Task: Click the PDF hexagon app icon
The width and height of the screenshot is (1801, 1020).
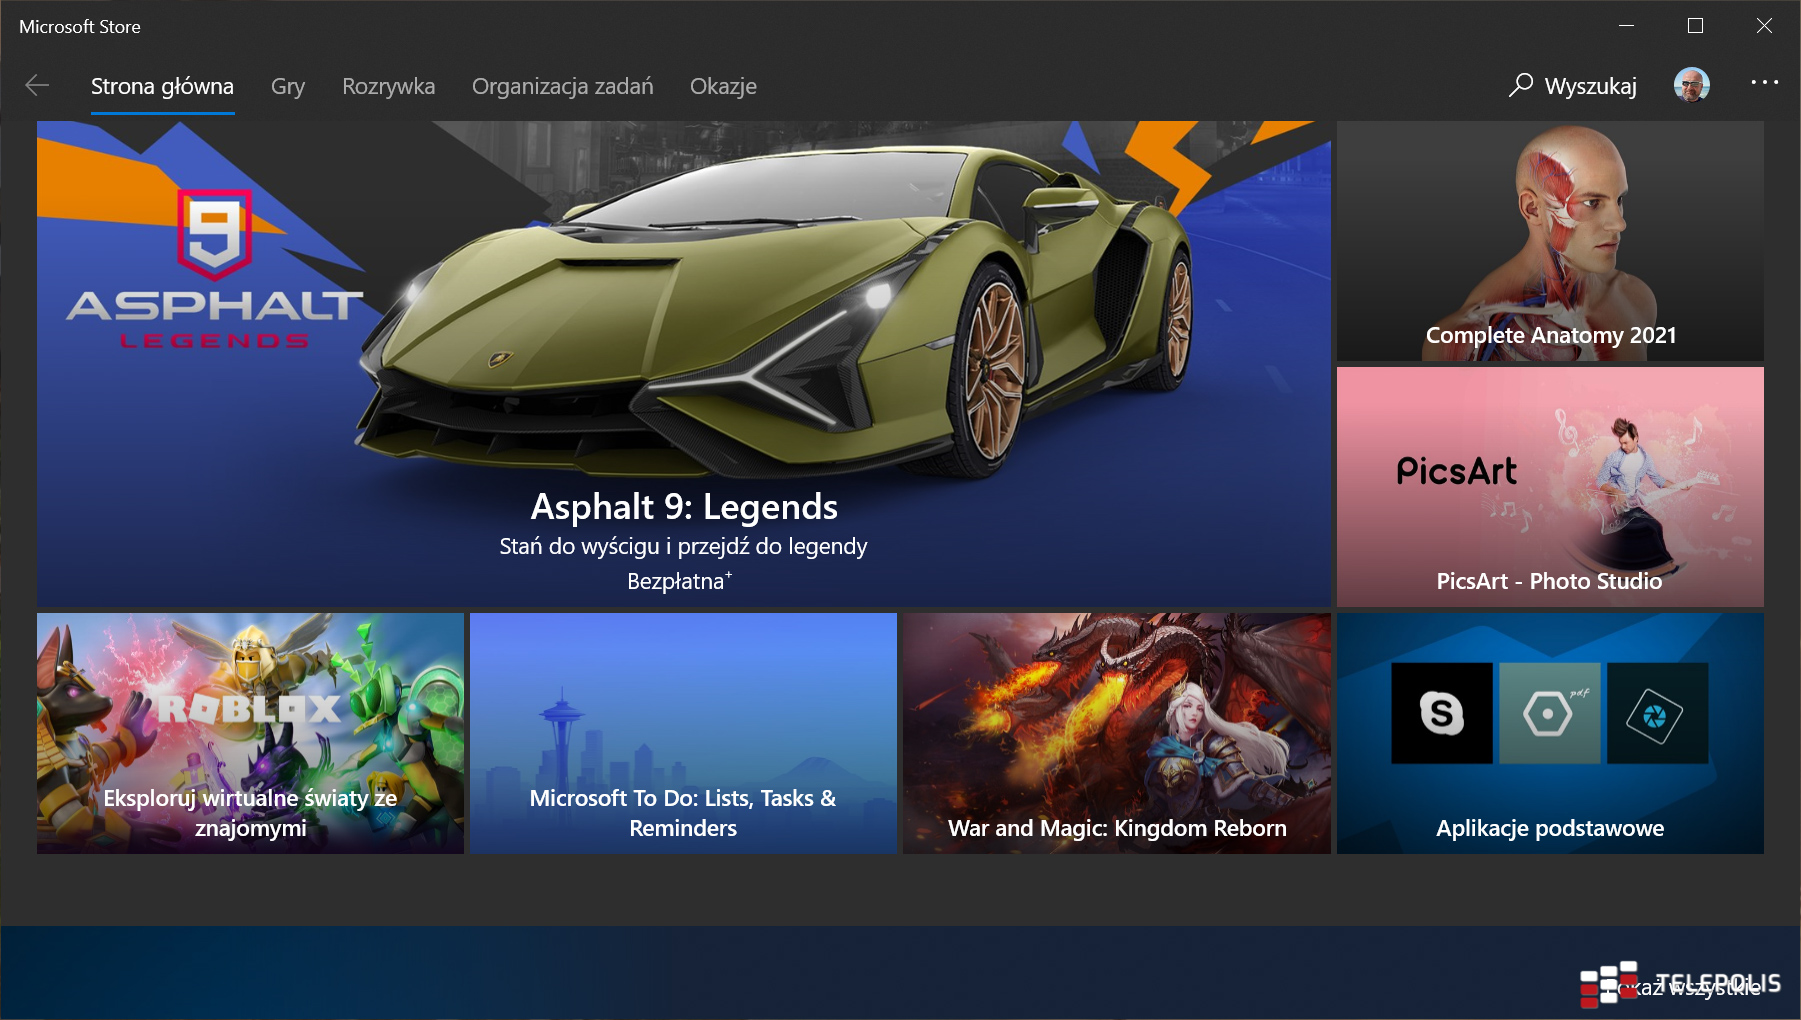Action: [x=1549, y=713]
